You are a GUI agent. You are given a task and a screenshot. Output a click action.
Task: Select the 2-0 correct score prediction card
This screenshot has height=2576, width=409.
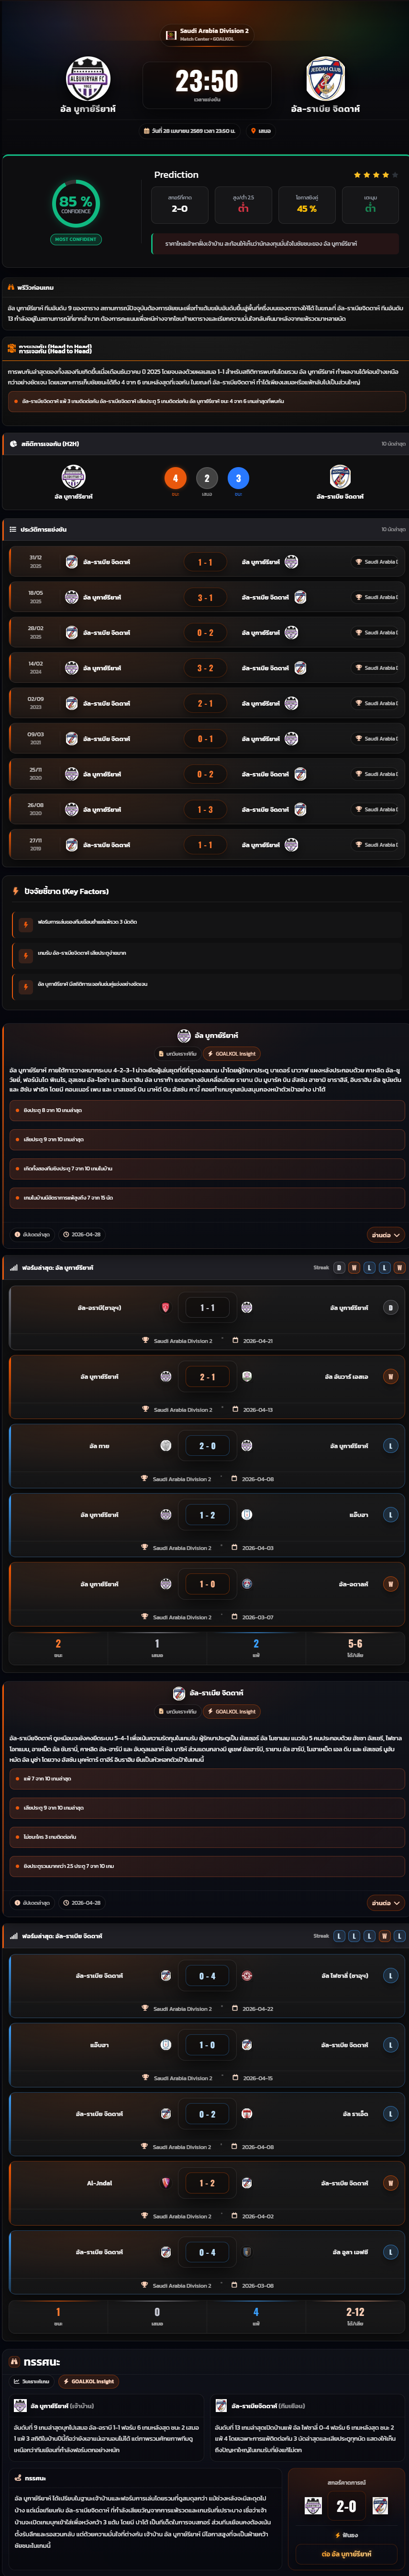coord(179,205)
